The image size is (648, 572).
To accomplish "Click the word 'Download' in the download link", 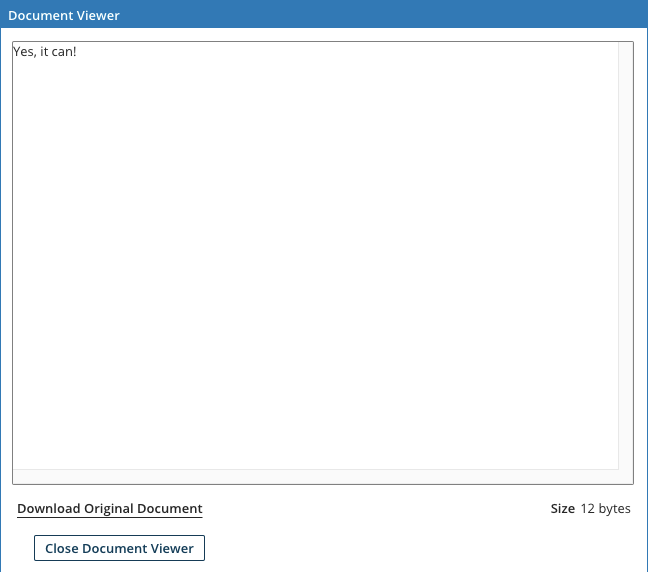I will coord(49,508).
